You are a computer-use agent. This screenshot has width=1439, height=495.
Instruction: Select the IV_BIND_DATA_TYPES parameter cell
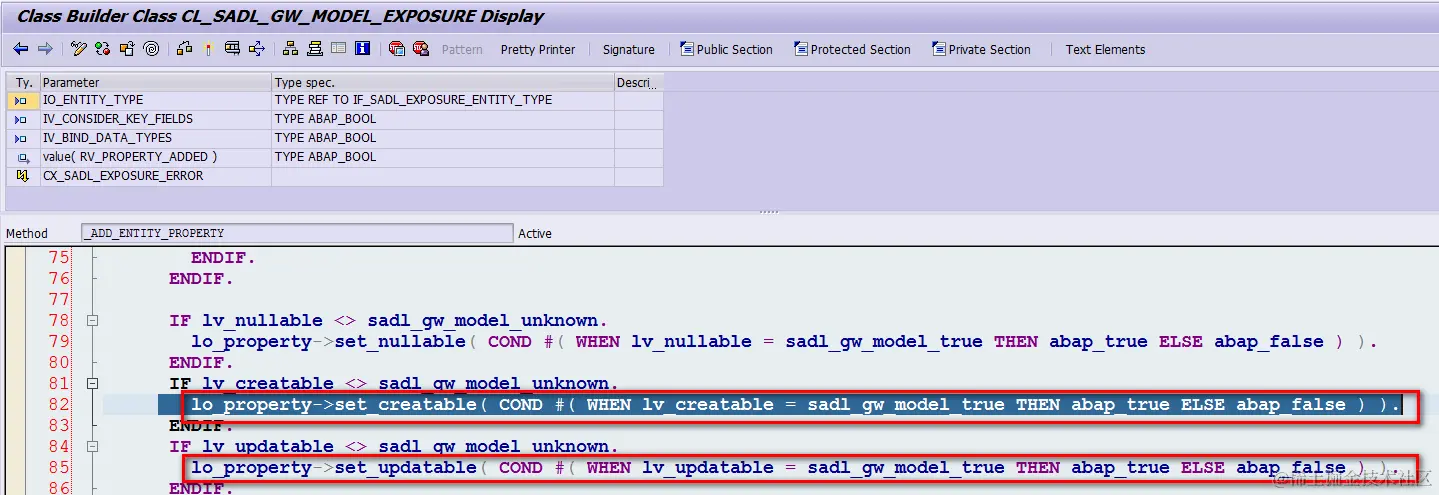pyautogui.click(x=155, y=138)
